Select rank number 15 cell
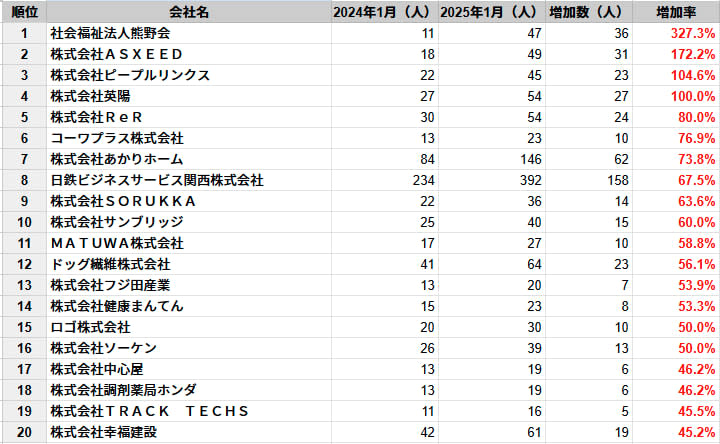Image resolution: width=720 pixels, height=444 pixels. click(x=23, y=327)
